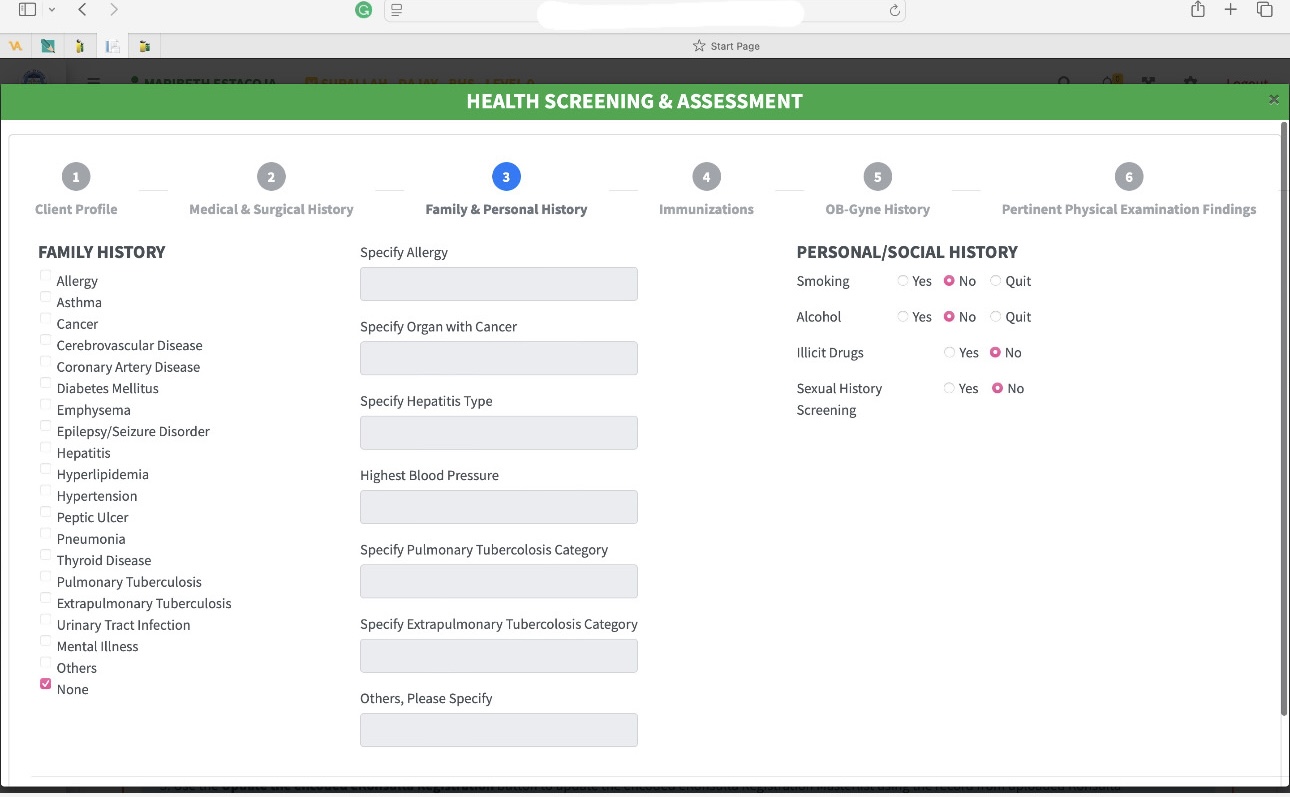1290x797 pixels.
Task: Go to step 2 Medical & Surgical History
Action: pos(271,178)
